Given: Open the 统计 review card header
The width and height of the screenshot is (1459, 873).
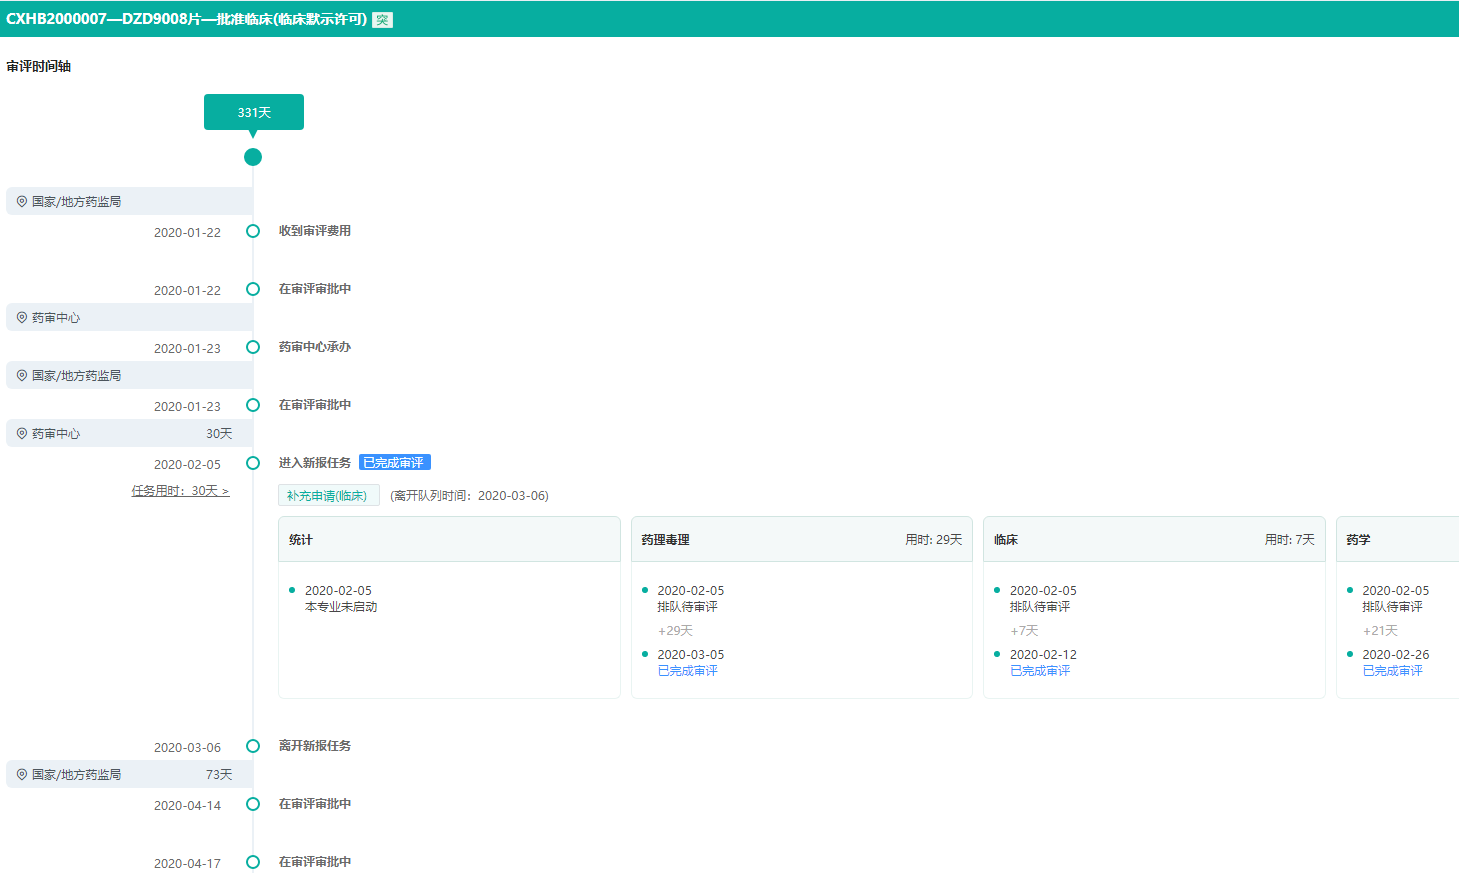Looking at the screenshot, I should click(449, 540).
